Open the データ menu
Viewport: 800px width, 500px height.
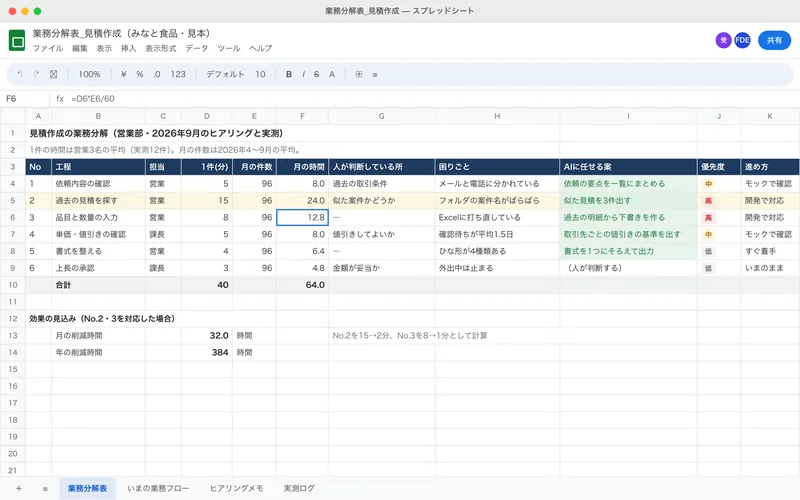(x=197, y=48)
